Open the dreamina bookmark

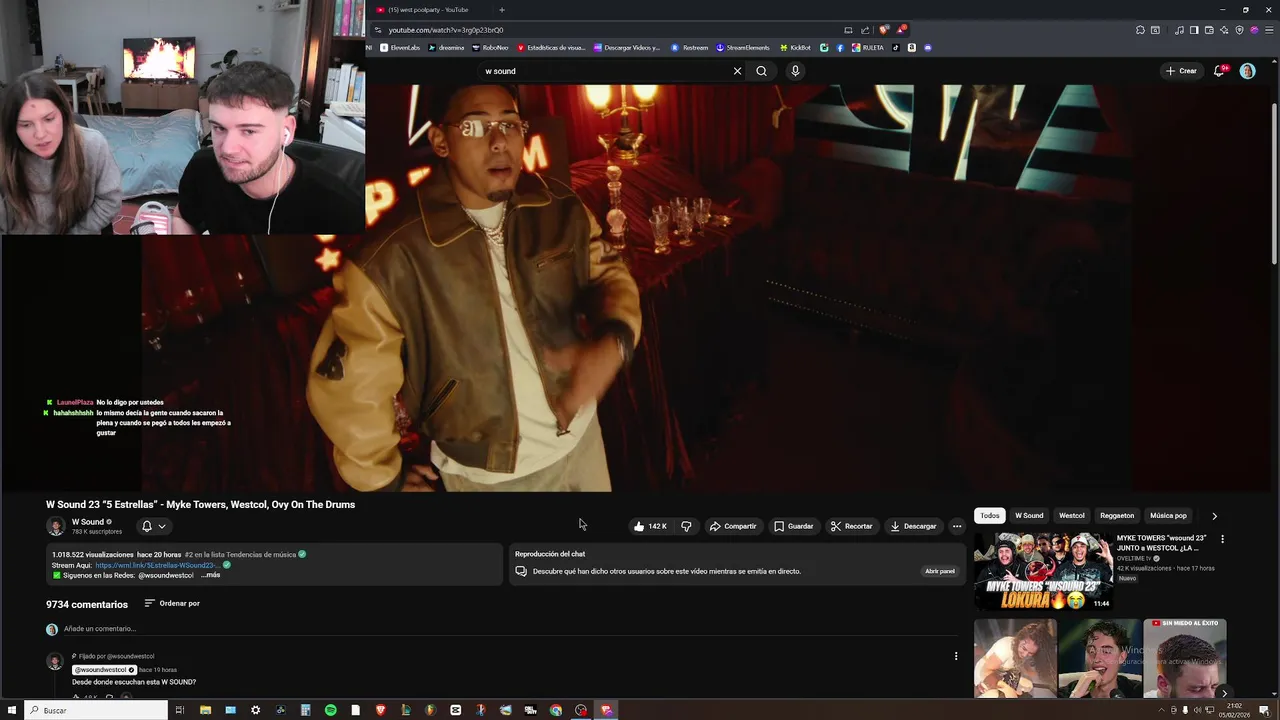coord(446,47)
